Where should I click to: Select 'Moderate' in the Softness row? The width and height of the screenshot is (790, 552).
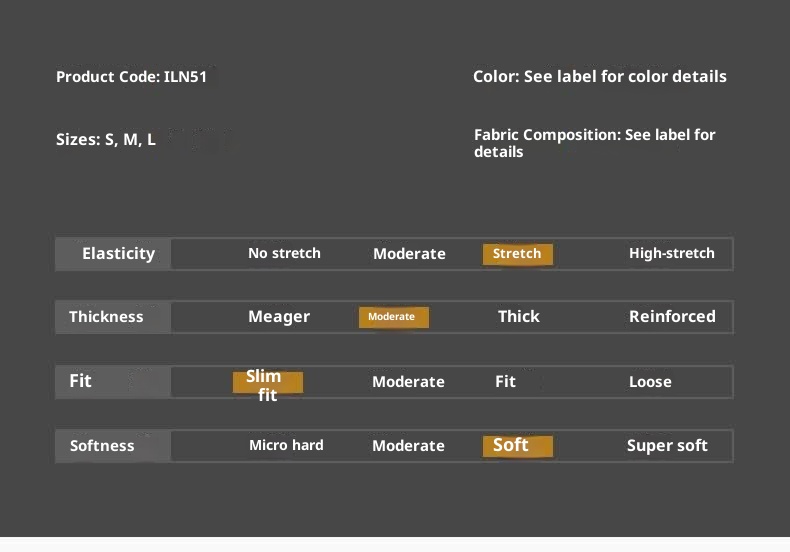pyautogui.click(x=408, y=446)
